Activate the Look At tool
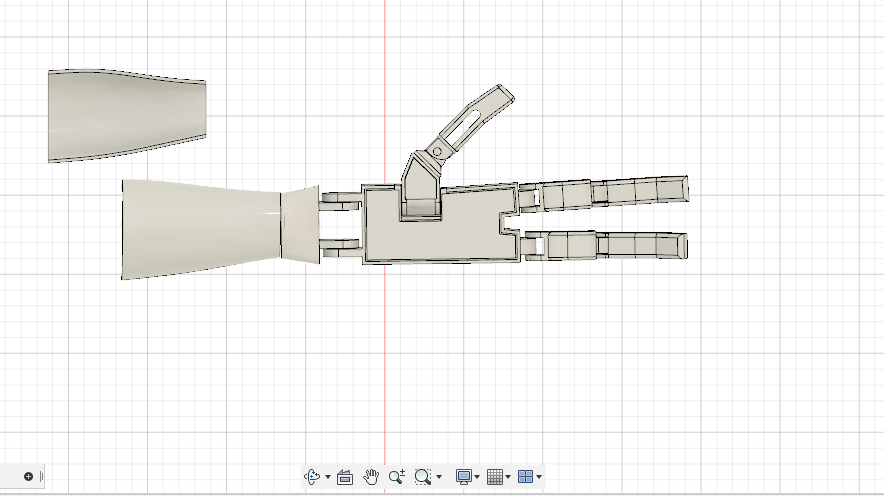Image resolution: width=884 pixels, height=496 pixels. (x=345, y=477)
